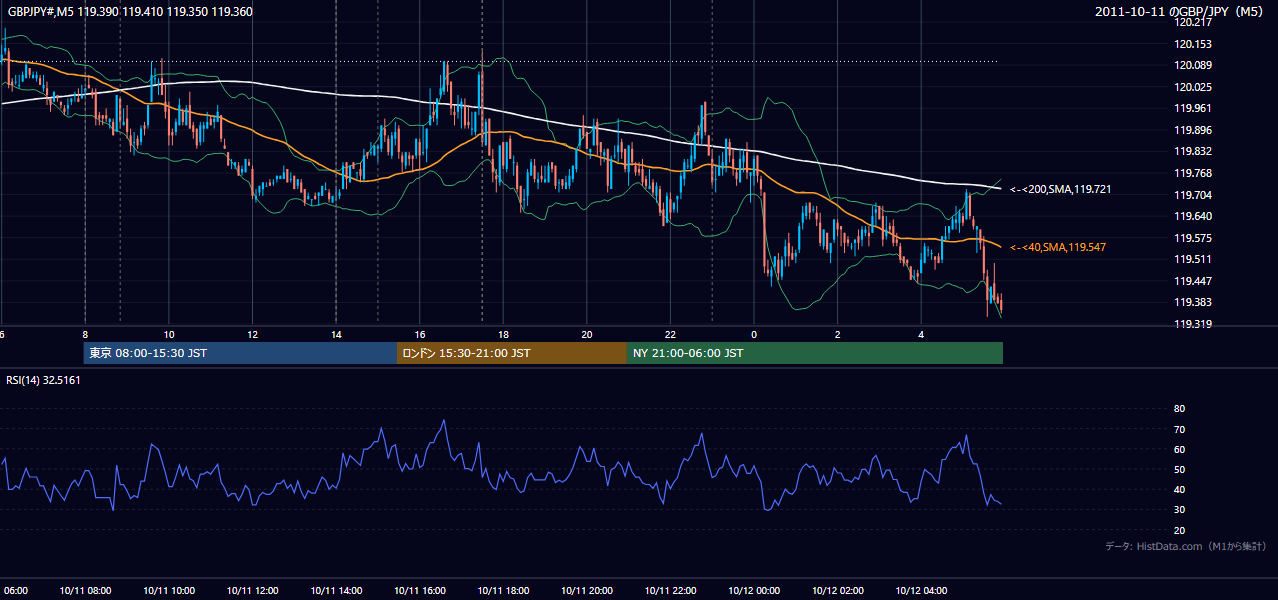Click price axis value 119.704

1195,195
